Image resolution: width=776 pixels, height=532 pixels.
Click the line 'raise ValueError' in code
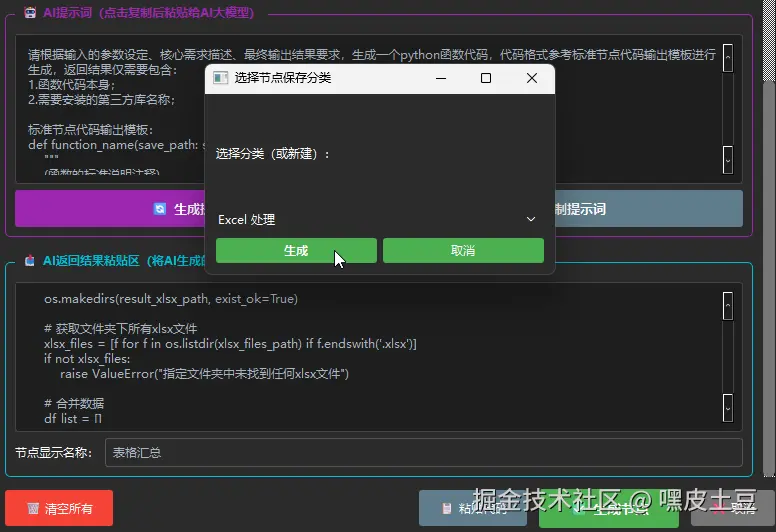pyautogui.click(x=204, y=374)
